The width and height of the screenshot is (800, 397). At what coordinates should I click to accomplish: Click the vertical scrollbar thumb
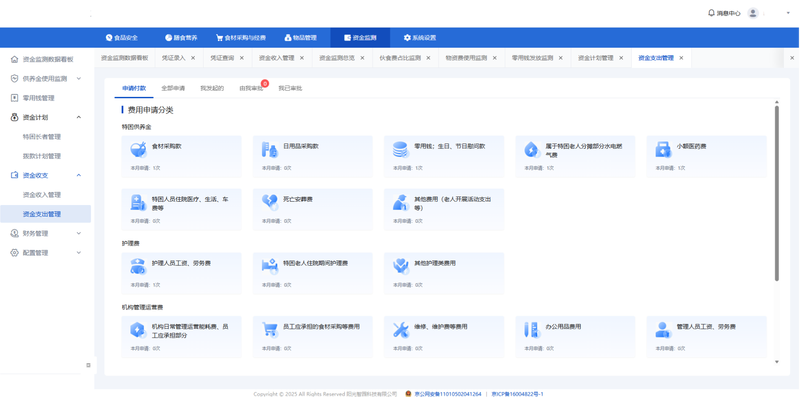click(777, 193)
